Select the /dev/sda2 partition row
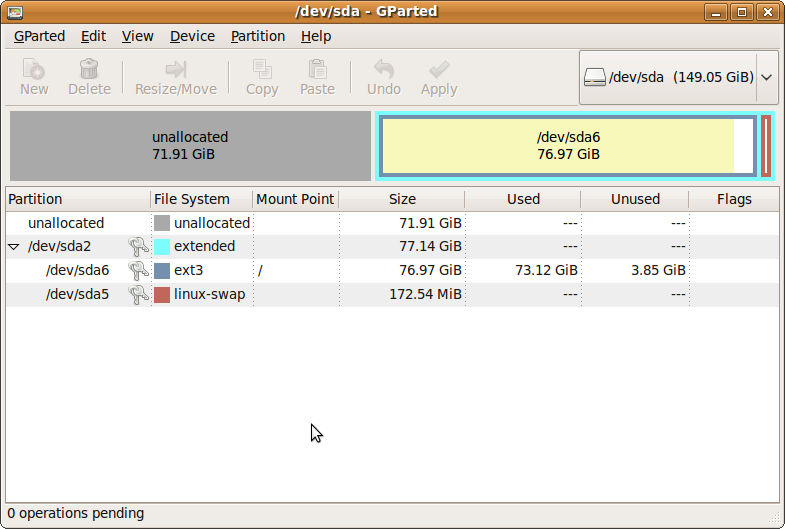This screenshot has width=785, height=529. click(x=392, y=247)
